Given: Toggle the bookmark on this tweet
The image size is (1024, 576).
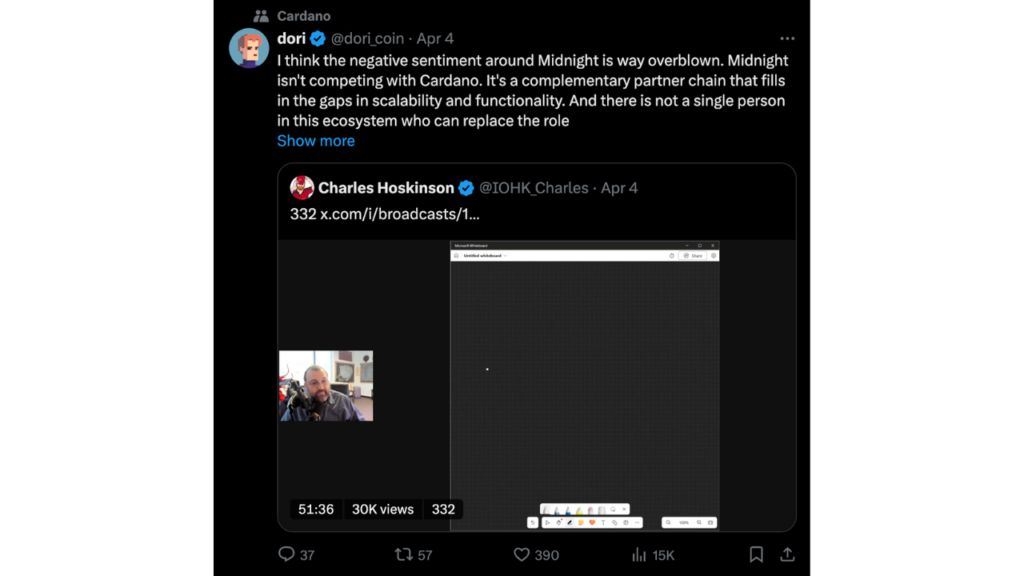Looking at the screenshot, I should (757, 554).
